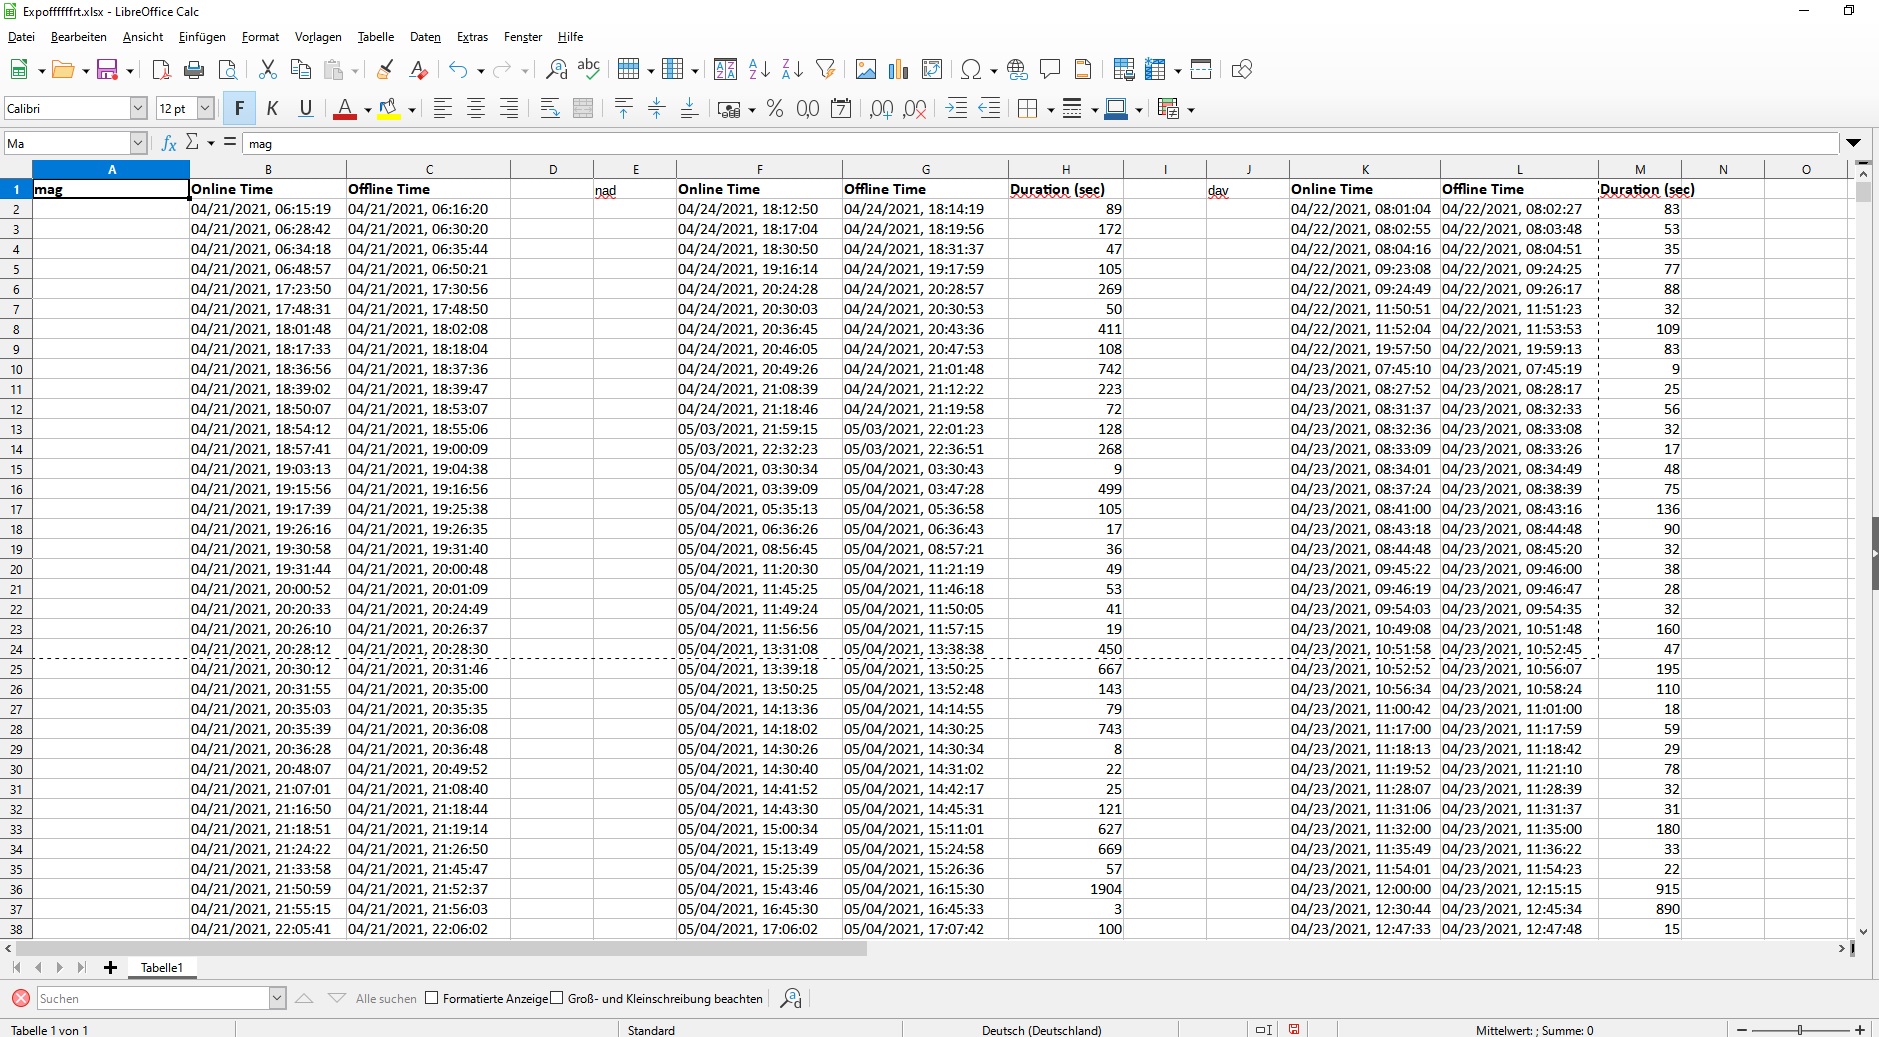This screenshot has height=1037, width=1879.
Task: Open the Format menu
Action: (260, 37)
